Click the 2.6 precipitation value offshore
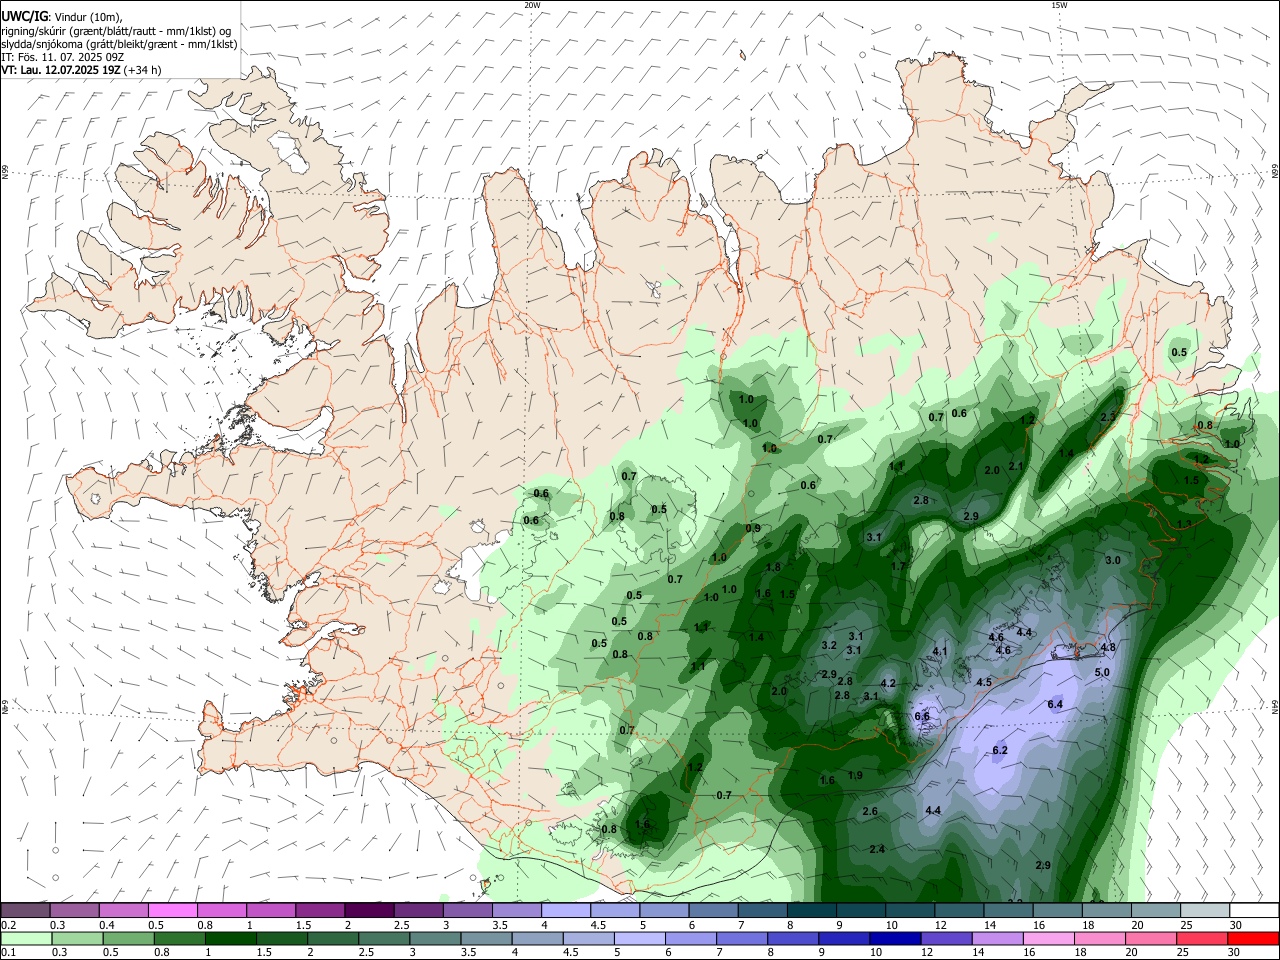 870,812
